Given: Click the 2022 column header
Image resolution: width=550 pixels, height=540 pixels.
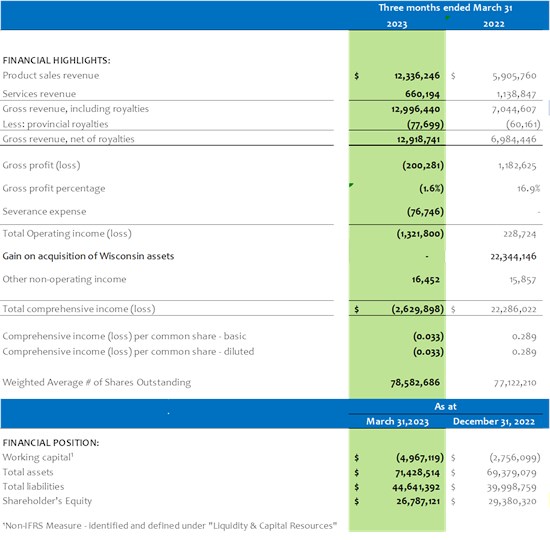Looking at the screenshot, I should coord(494,24).
